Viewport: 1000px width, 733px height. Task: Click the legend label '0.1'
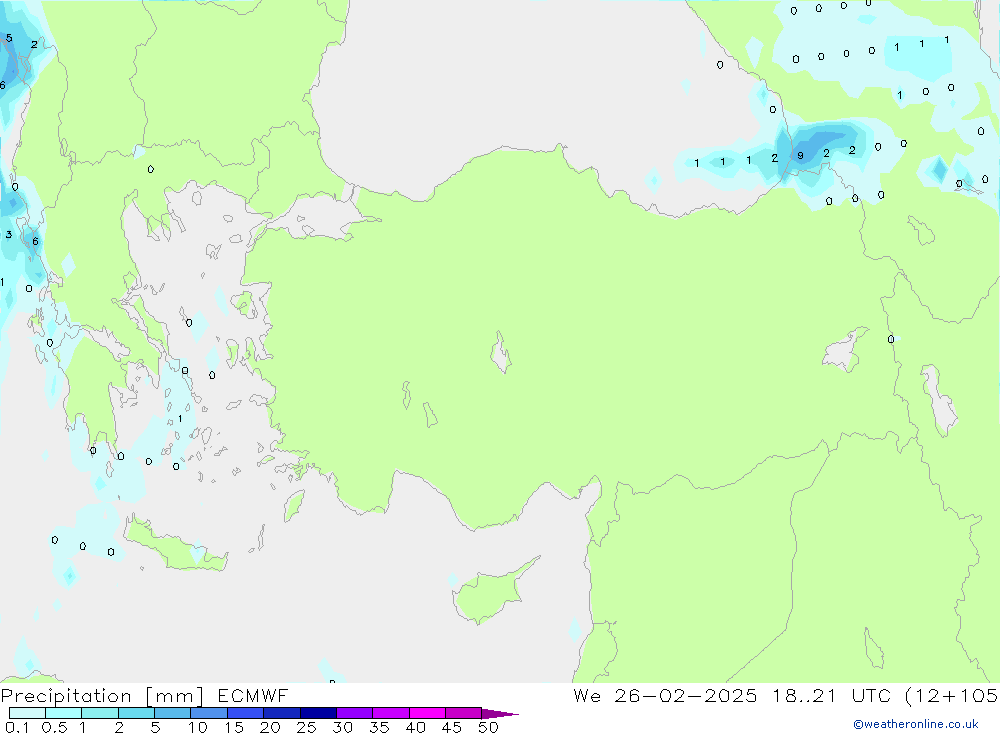click(17, 727)
